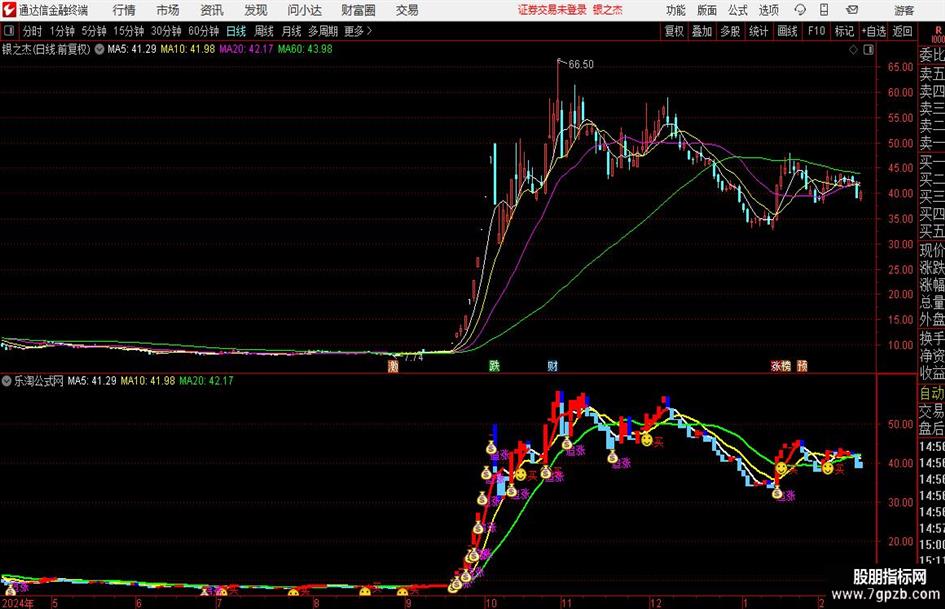Click the 标记 mark button
Image resolution: width=945 pixels, height=609 pixels.
pos(844,31)
